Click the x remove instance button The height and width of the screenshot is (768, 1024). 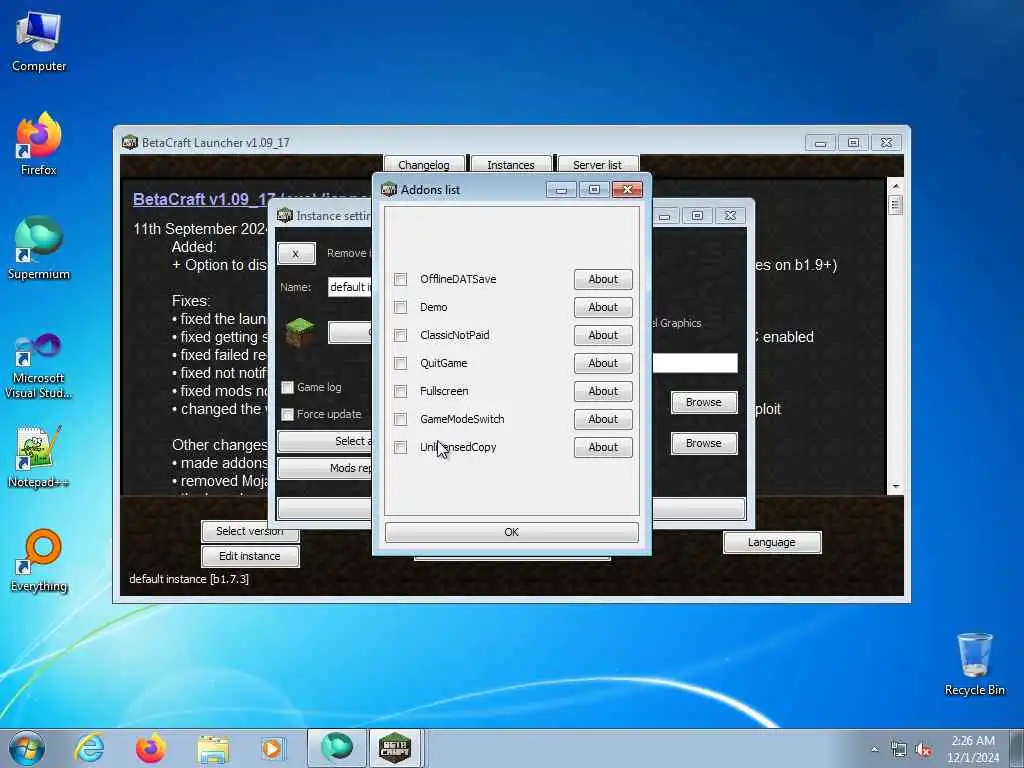(296, 253)
